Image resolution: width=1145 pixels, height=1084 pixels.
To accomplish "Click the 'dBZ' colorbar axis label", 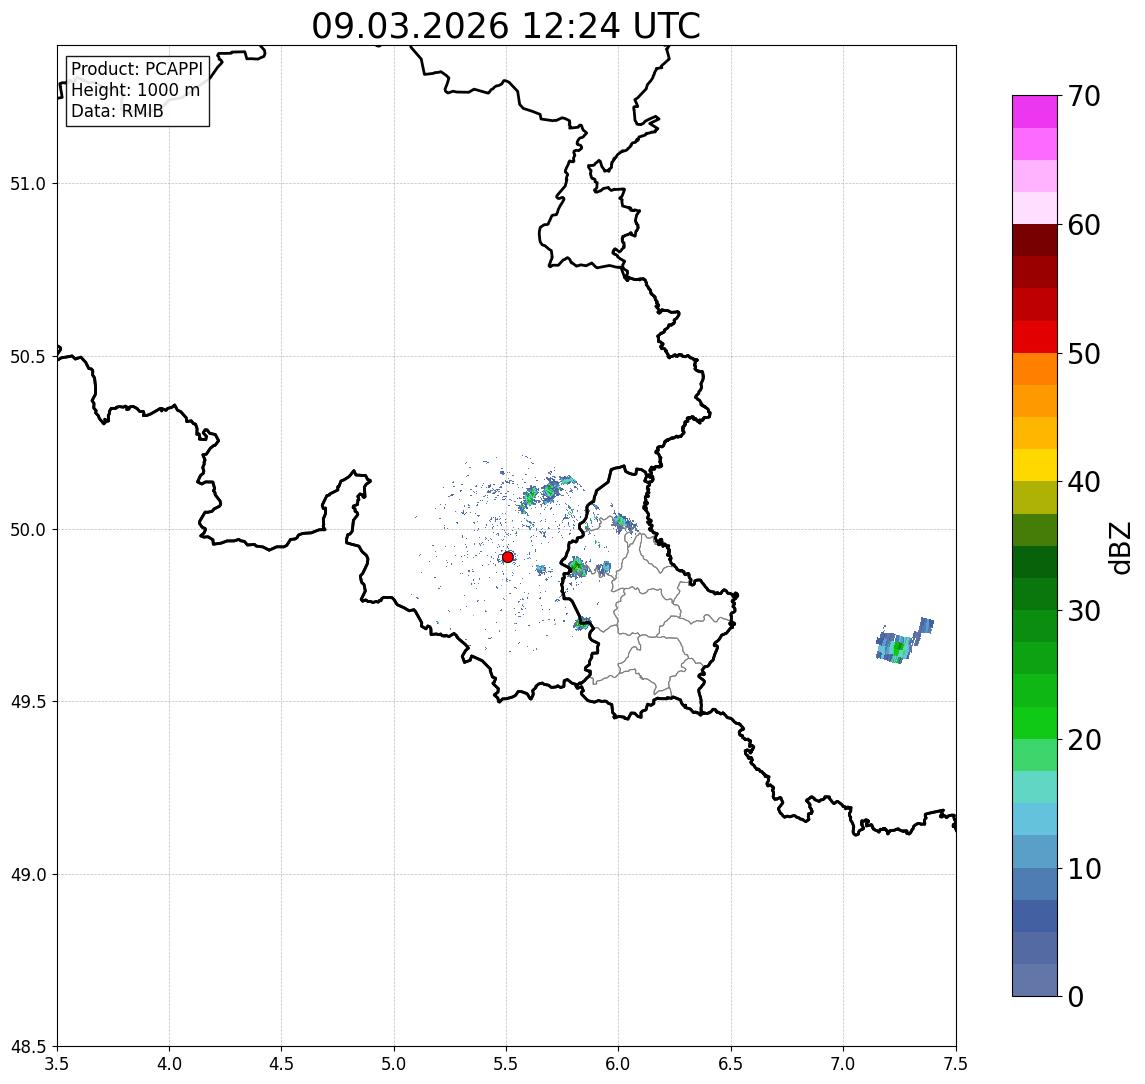I will [1119, 548].
